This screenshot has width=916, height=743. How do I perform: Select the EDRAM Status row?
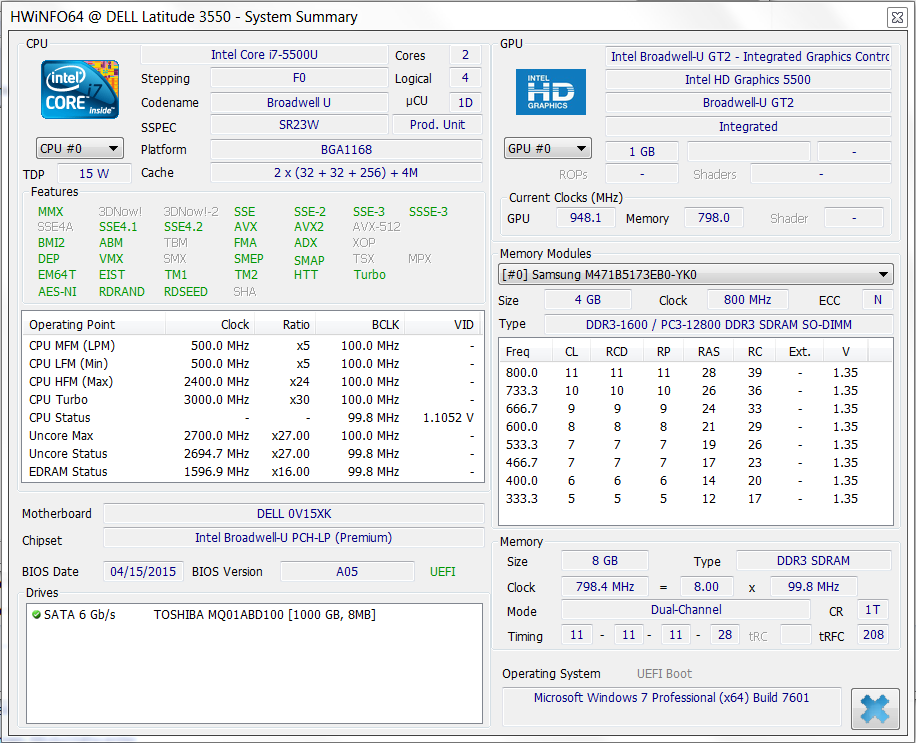pyautogui.click(x=253, y=472)
